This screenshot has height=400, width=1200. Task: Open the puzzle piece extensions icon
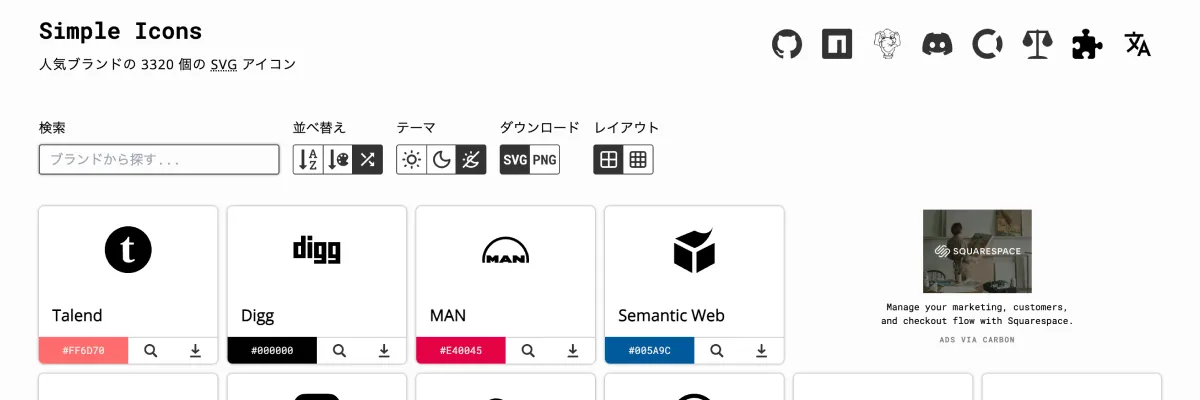click(x=1087, y=44)
